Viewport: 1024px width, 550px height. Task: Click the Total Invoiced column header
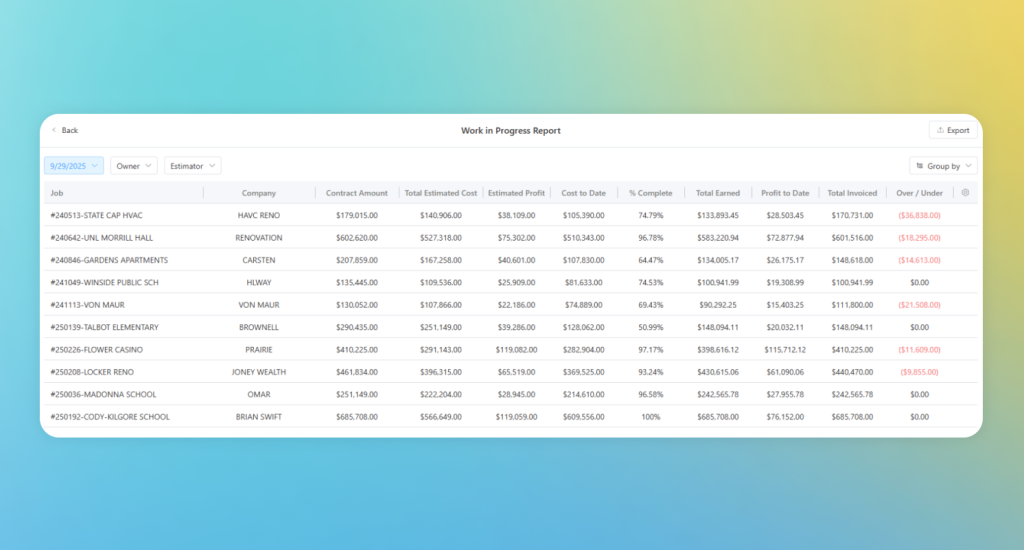(x=852, y=193)
